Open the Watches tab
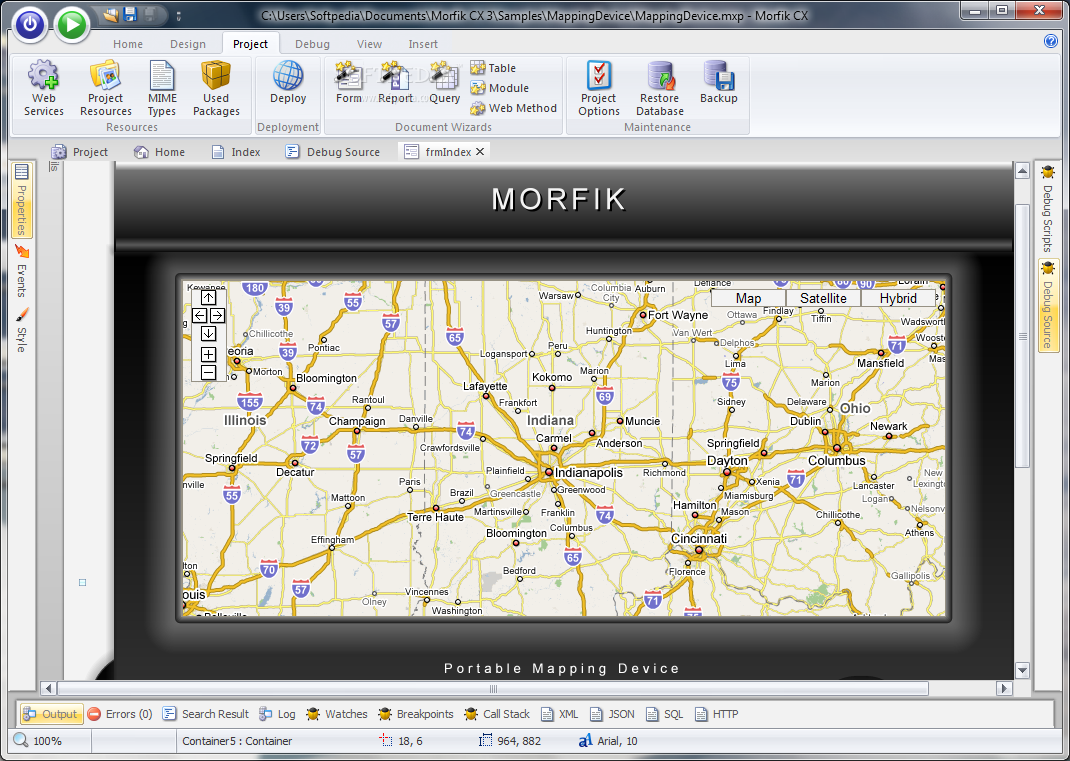Image resolution: width=1070 pixels, height=761 pixels. [x=337, y=714]
